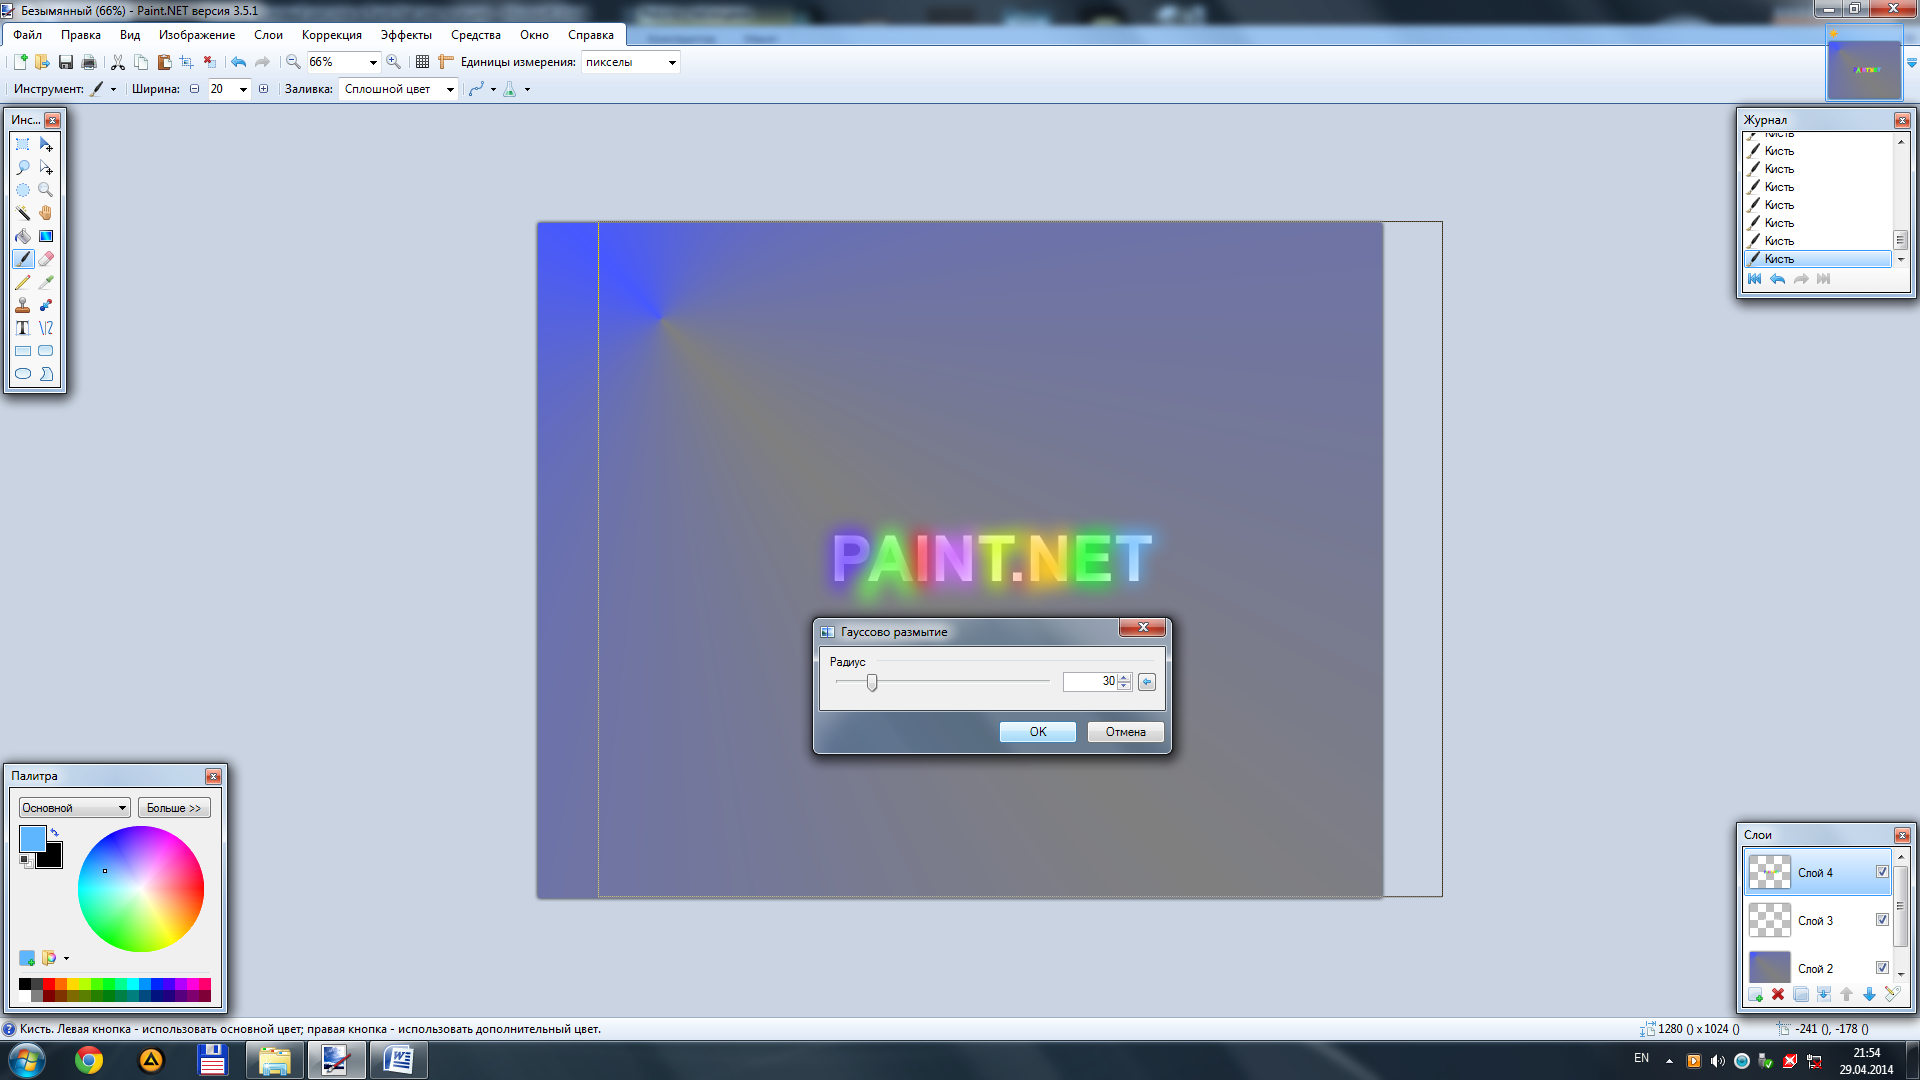Open the Файл menu
1920x1080 pixels.
[27, 35]
